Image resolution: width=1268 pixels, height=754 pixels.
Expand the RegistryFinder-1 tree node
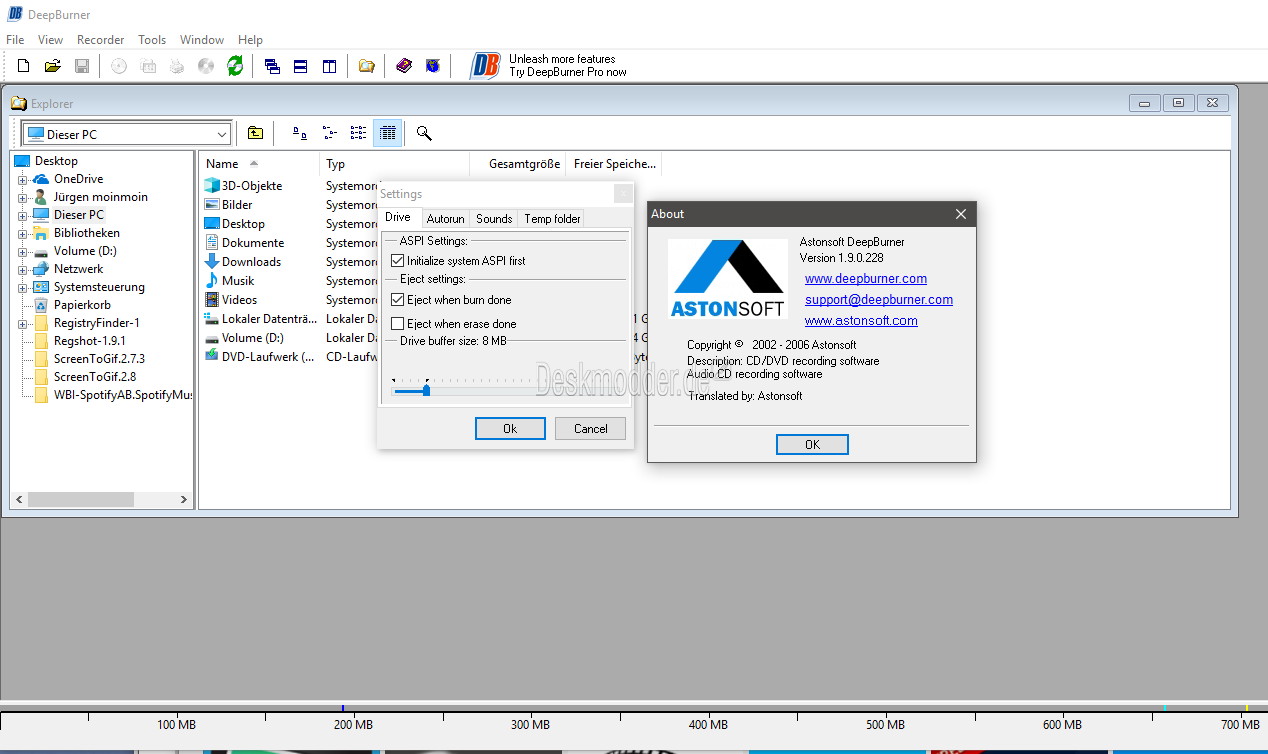(x=22, y=323)
